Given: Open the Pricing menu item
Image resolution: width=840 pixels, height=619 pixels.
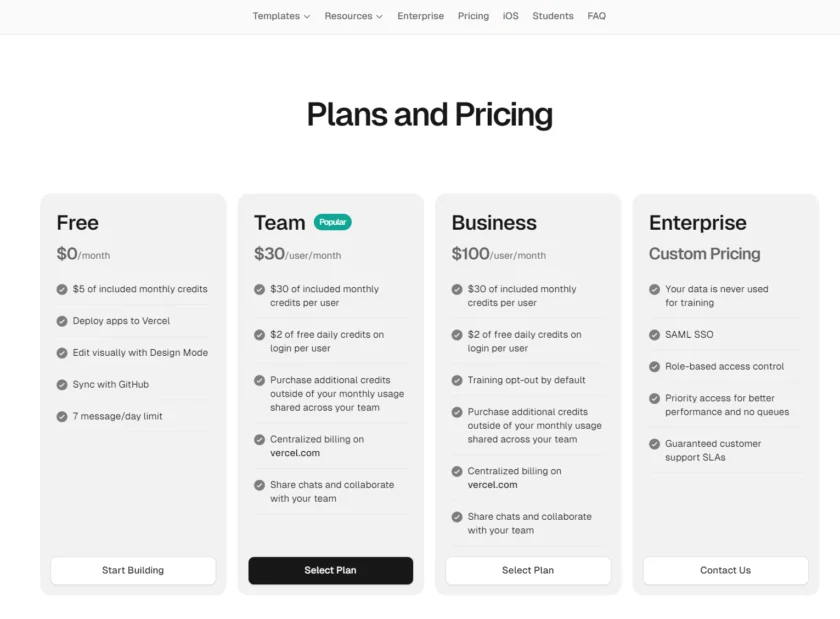Looking at the screenshot, I should pos(473,16).
